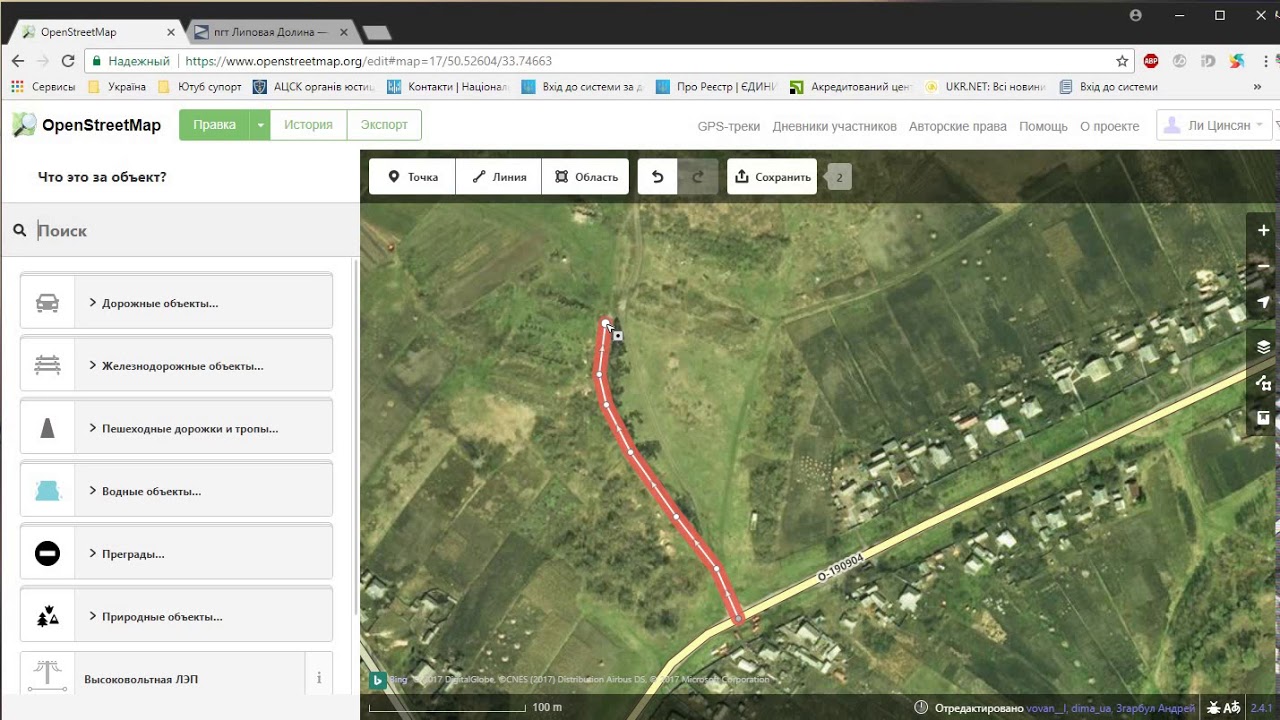The width and height of the screenshot is (1280, 720).
Task: Open Авторские права link
Action: [x=958, y=126]
